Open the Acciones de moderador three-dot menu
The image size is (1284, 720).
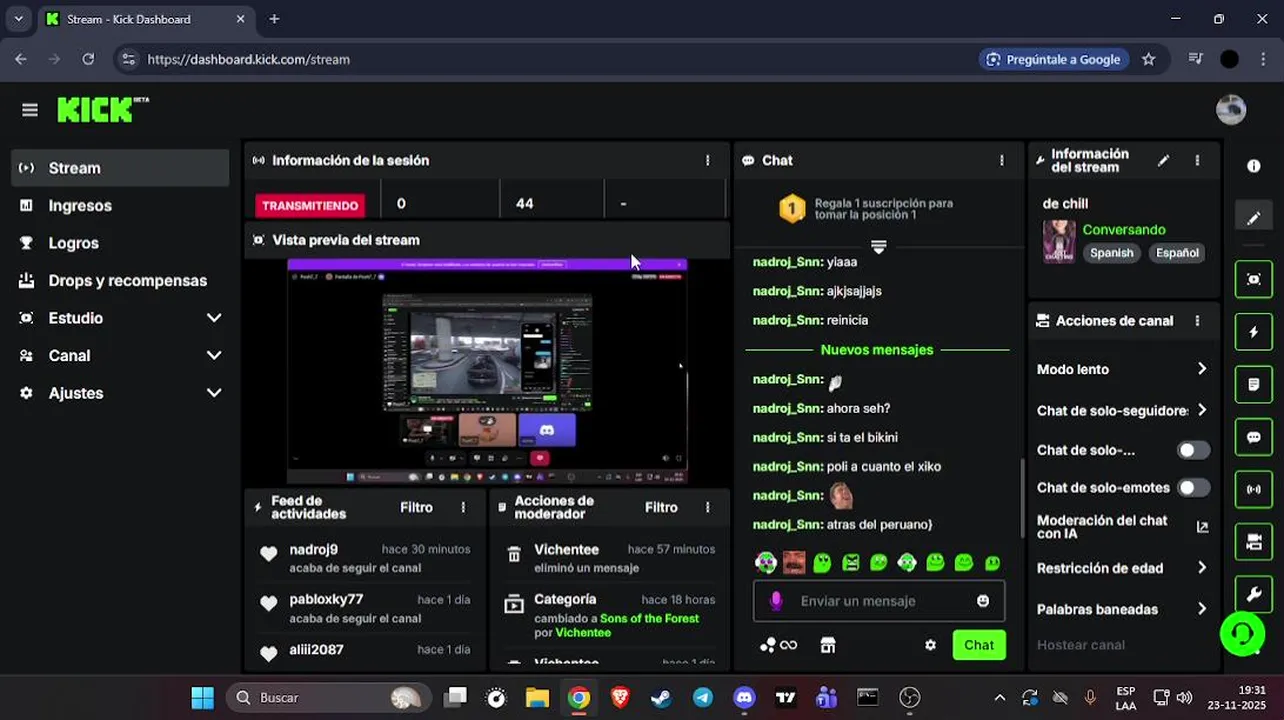click(707, 507)
